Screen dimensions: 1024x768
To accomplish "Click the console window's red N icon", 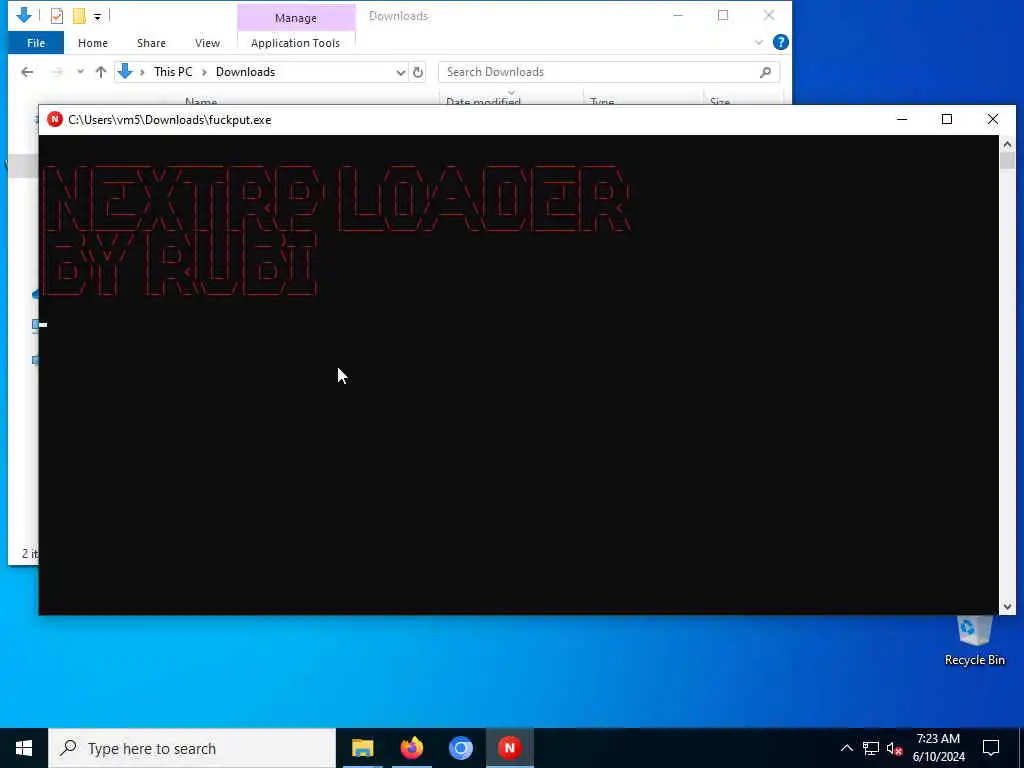I will (x=55, y=120).
